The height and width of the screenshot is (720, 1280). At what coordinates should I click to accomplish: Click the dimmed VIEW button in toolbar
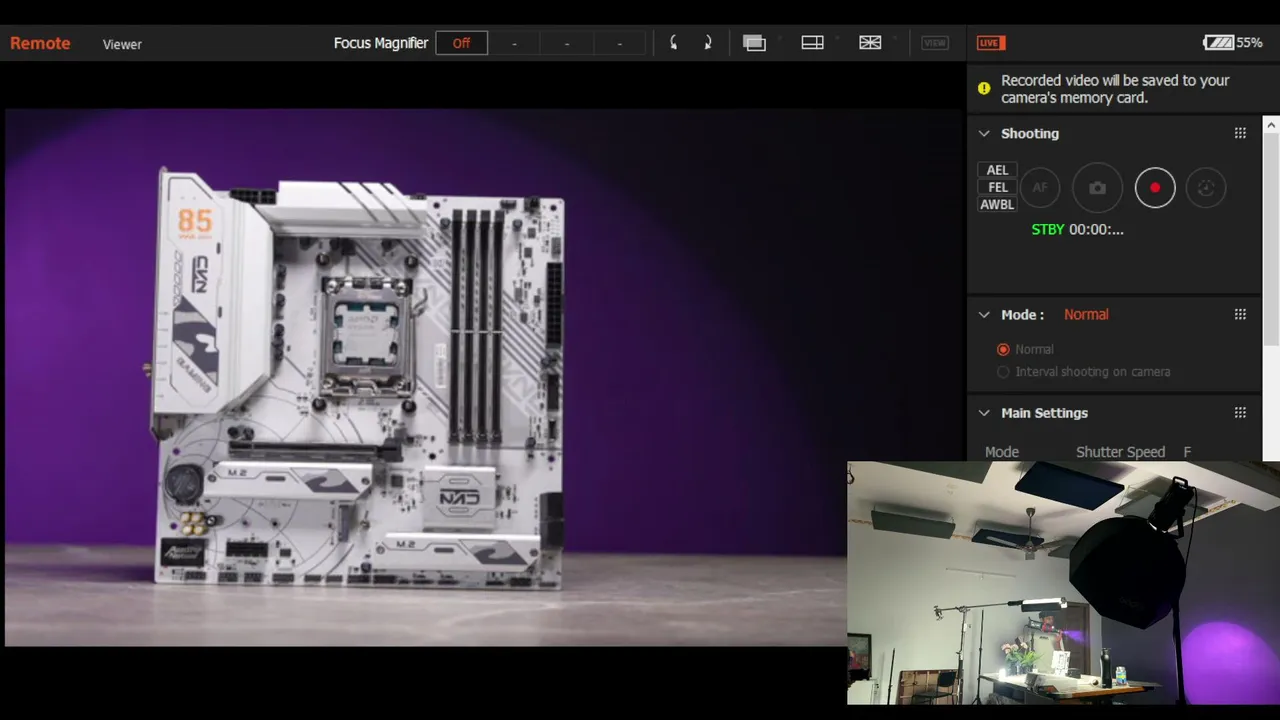tap(935, 43)
